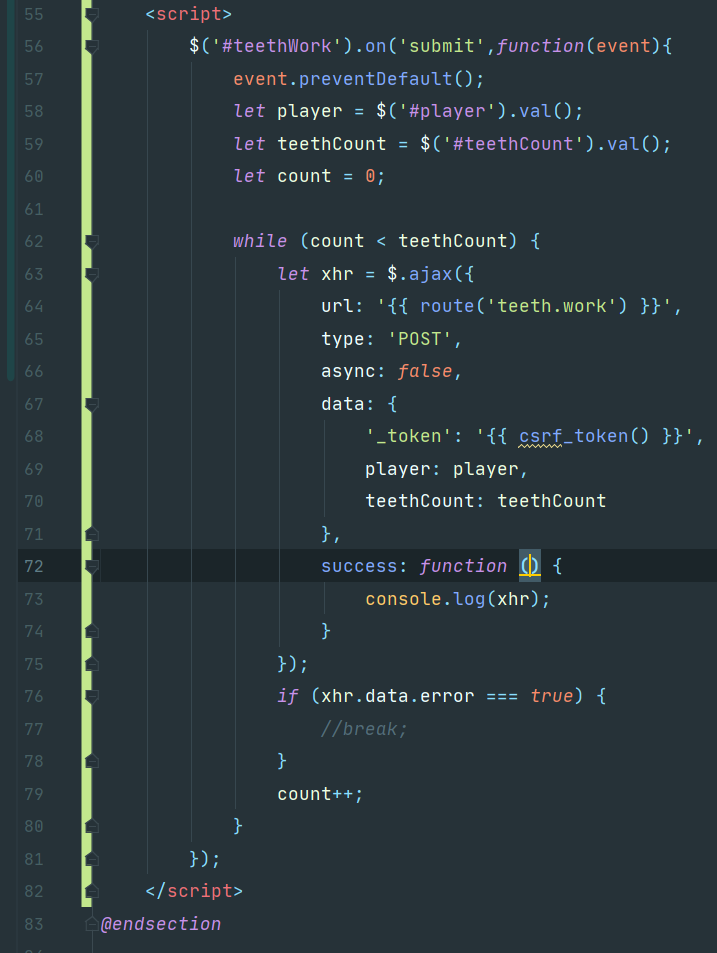Place cursor on 'event.preventDefault();'
717x953 pixels.
[358, 79]
